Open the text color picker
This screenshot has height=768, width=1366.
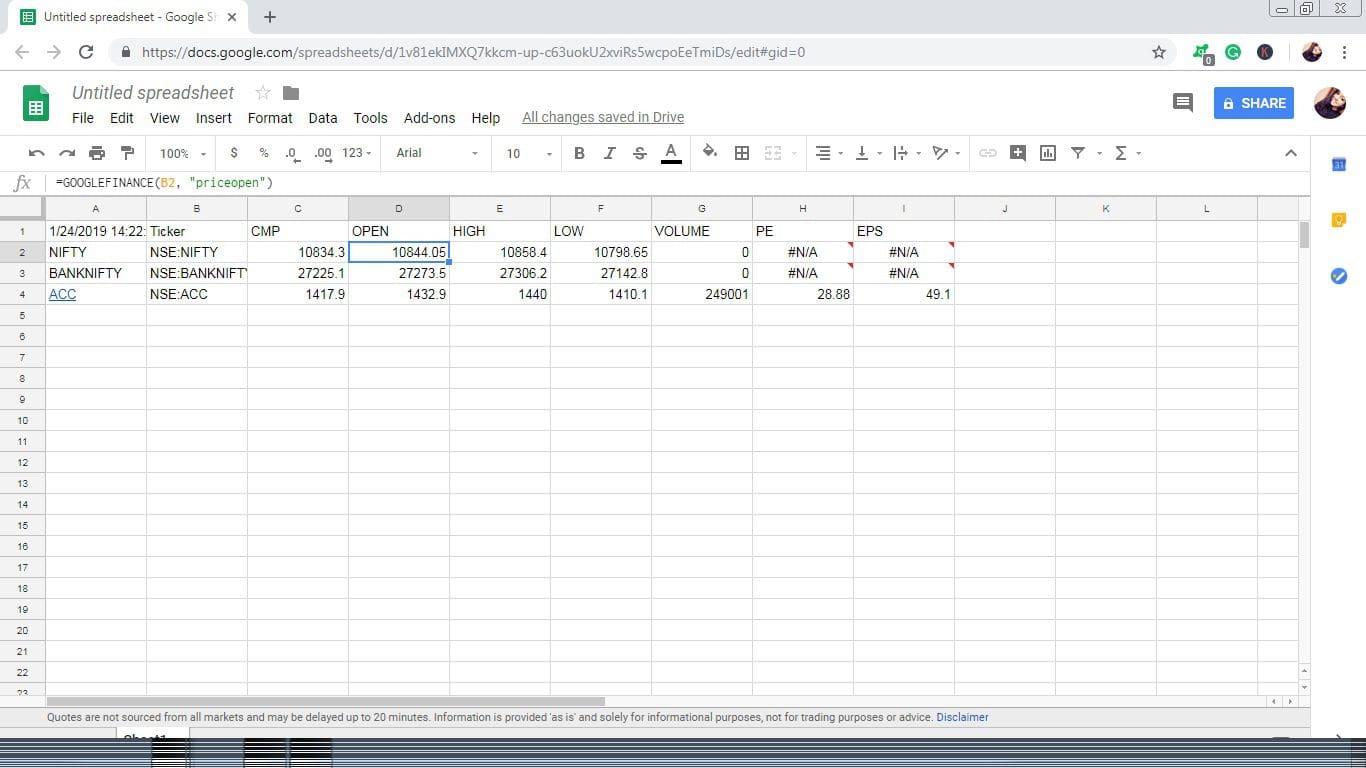click(x=671, y=153)
